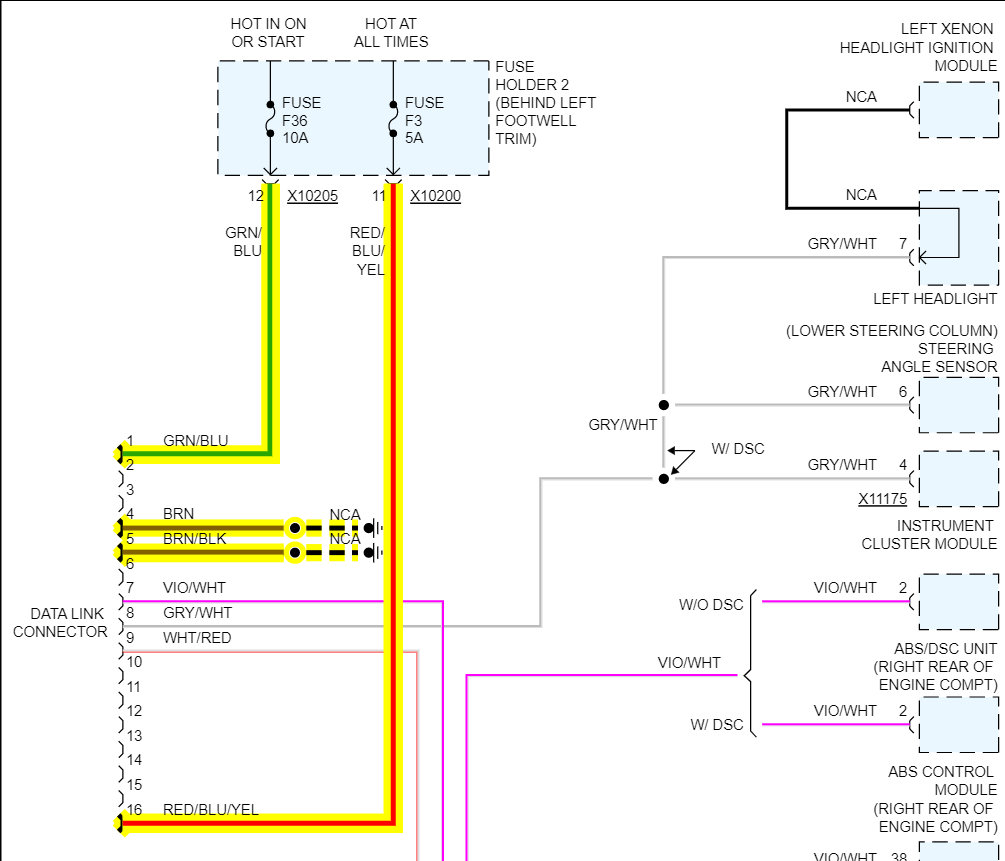The width and height of the screenshot is (1005, 861).
Task: Click the NCA label on the BRN wire
Action: tap(345, 515)
